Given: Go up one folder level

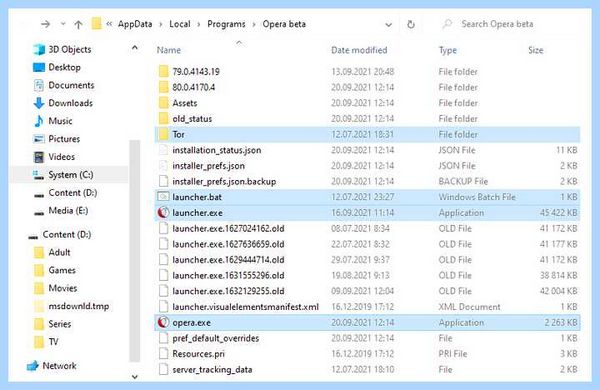Looking at the screenshot, I should click(78, 24).
